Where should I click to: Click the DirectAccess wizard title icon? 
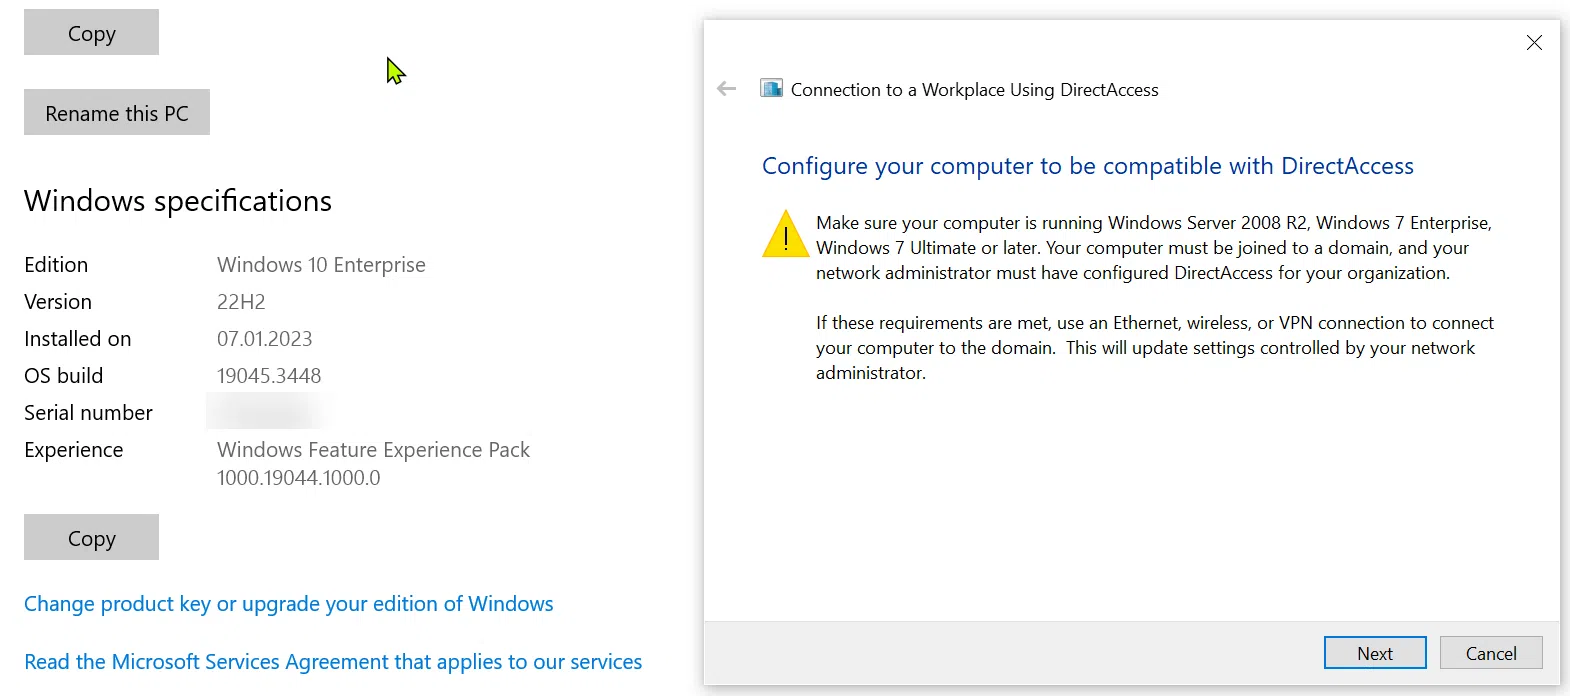[772, 89]
